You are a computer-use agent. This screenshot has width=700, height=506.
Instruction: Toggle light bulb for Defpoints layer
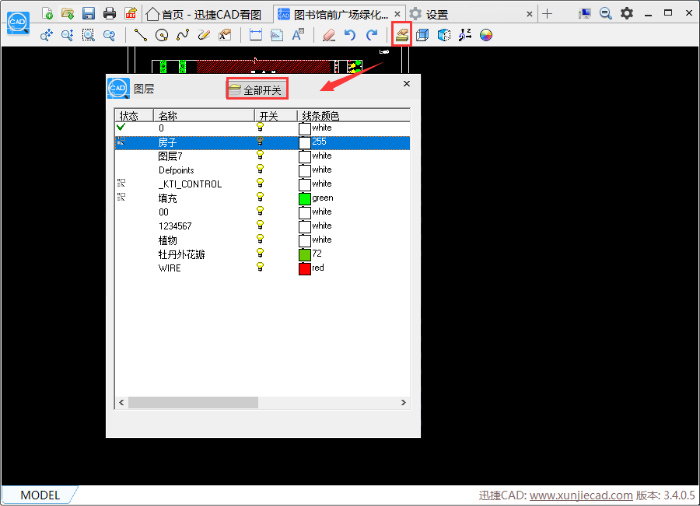(x=262, y=170)
